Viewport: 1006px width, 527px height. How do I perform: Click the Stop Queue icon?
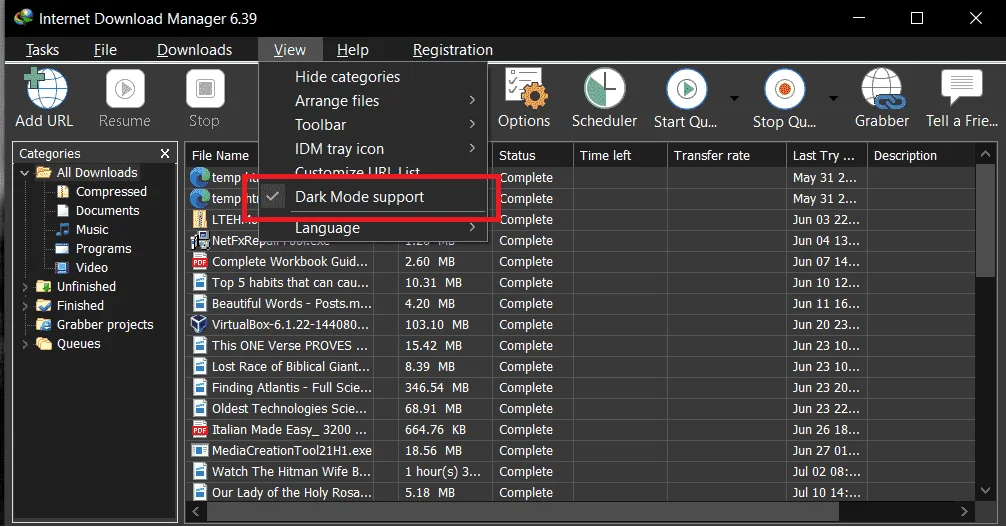pos(784,89)
